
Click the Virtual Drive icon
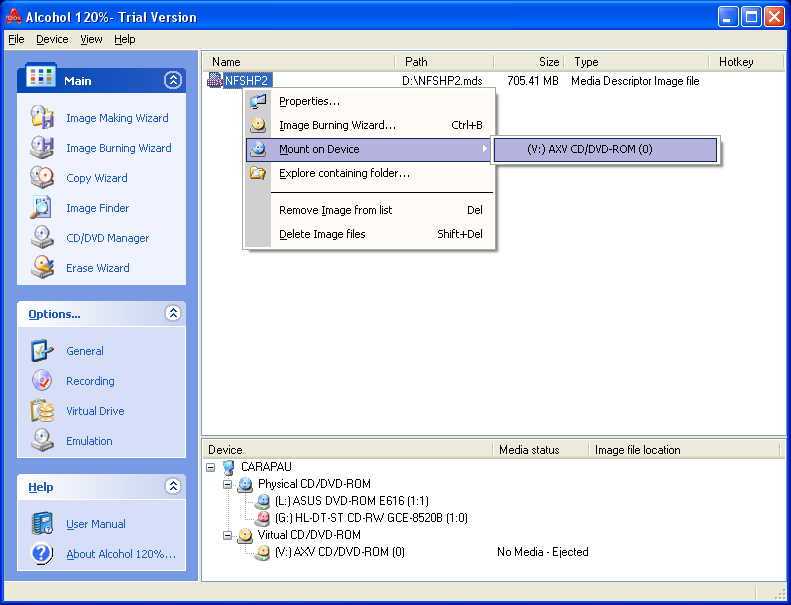pos(42,411)
